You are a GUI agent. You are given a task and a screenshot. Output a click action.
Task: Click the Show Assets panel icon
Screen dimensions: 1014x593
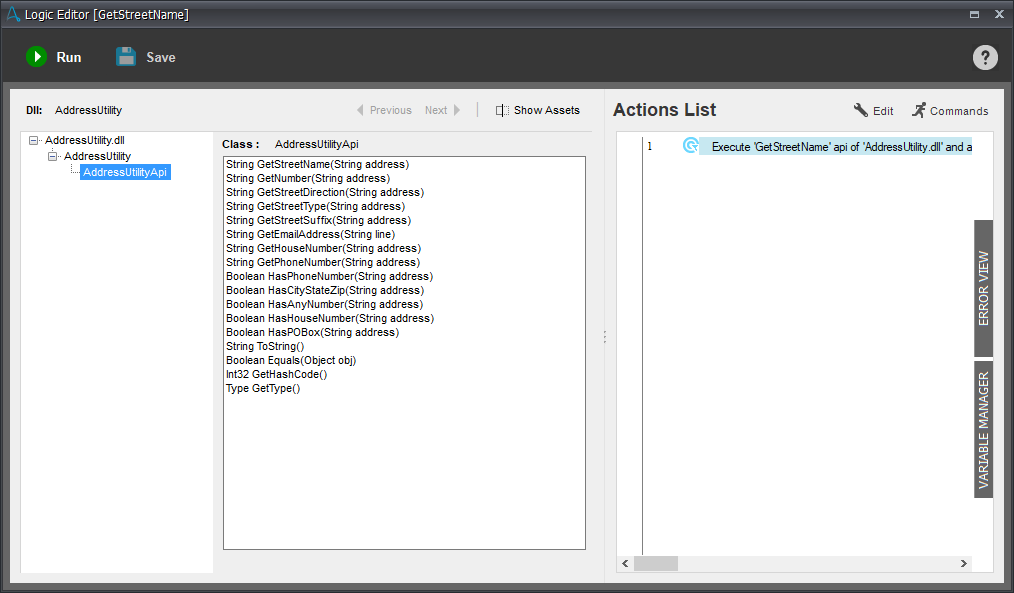(x=502, y=110)
